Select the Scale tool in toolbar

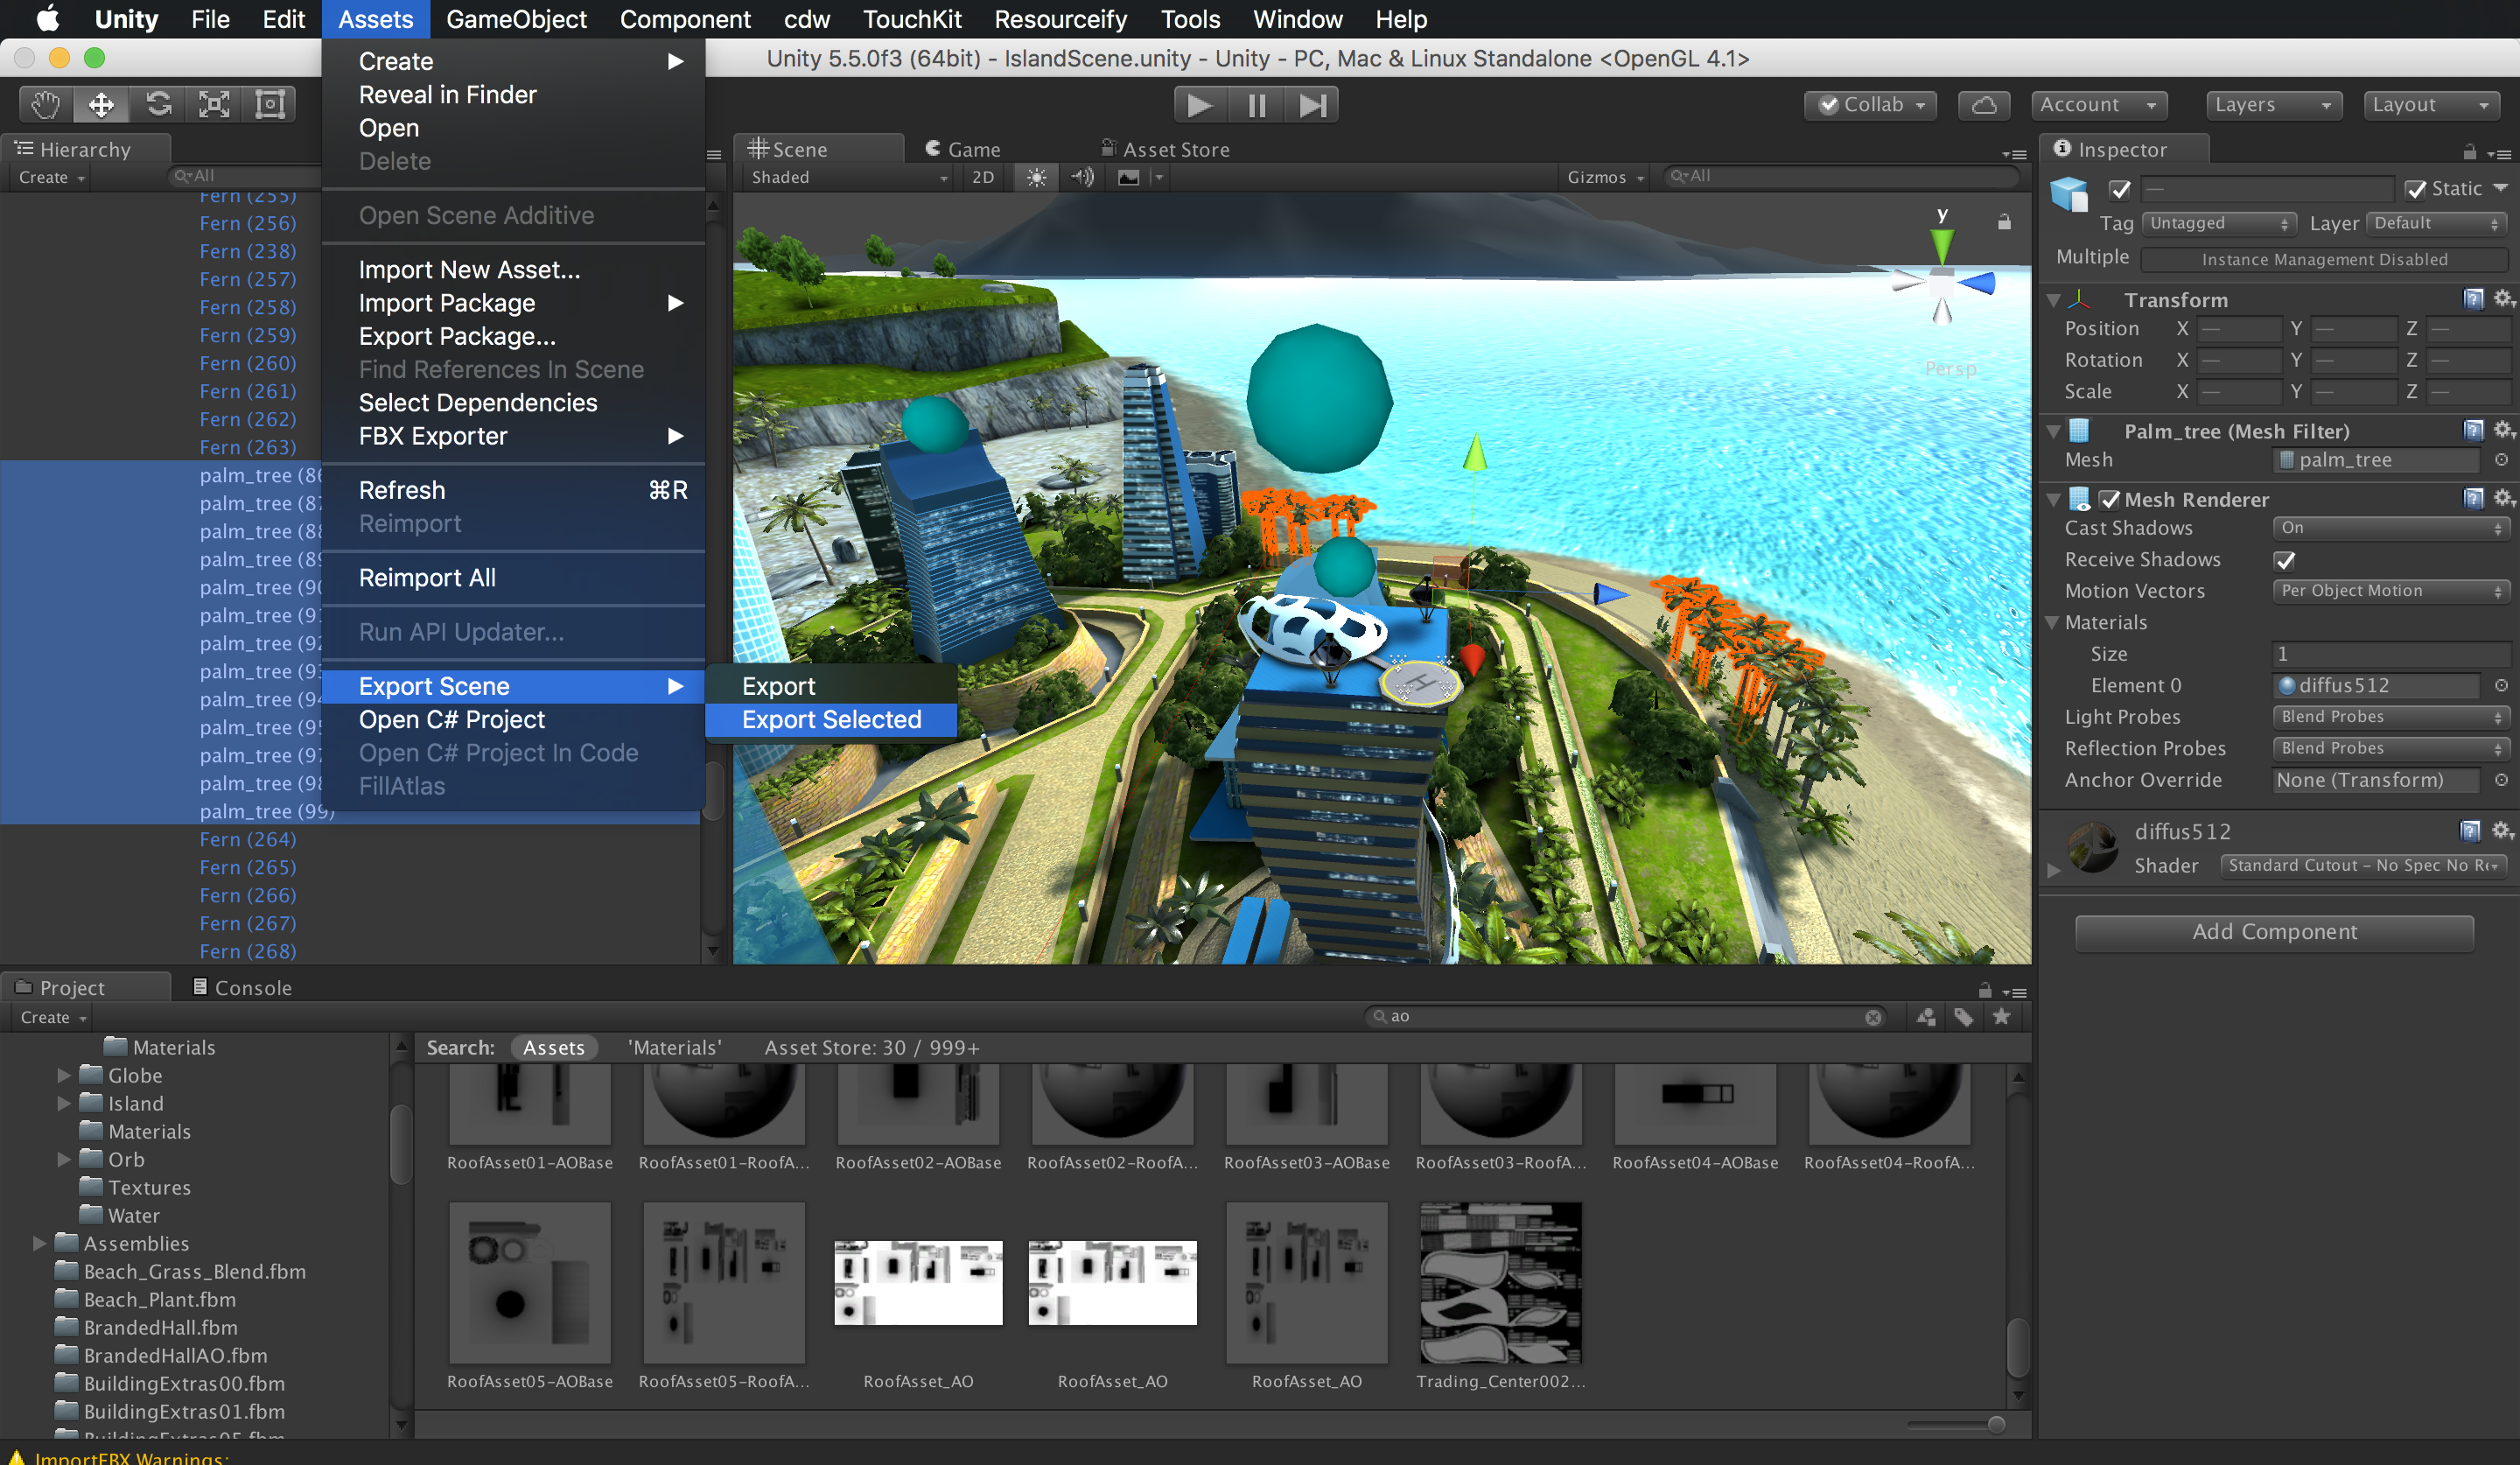point(214,104)
